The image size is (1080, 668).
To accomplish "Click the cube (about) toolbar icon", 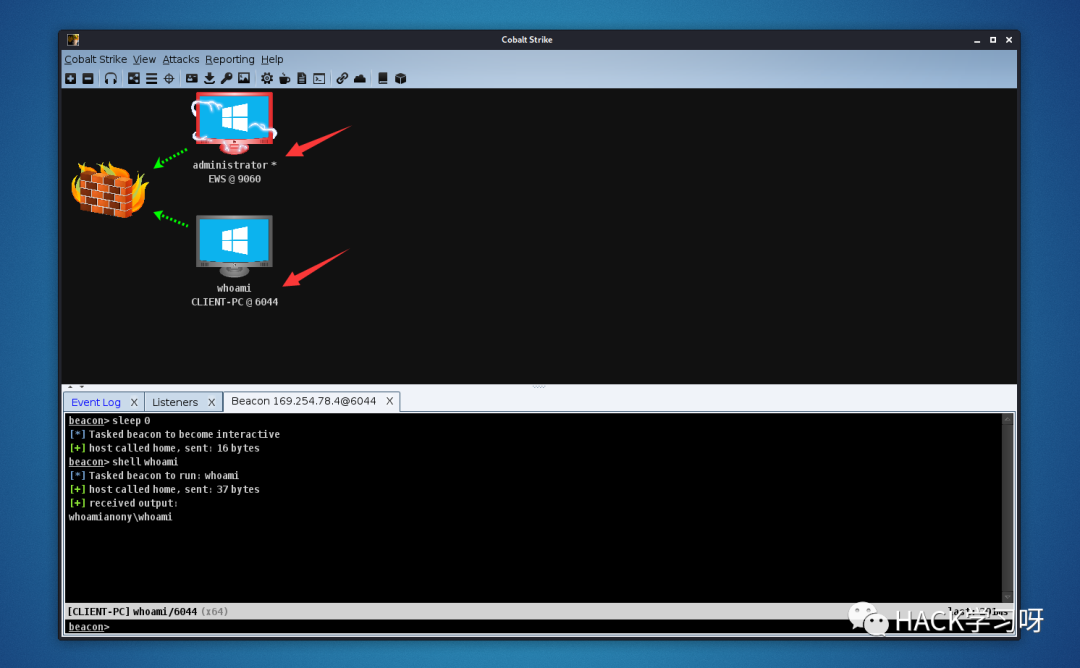I will point(400,79).
